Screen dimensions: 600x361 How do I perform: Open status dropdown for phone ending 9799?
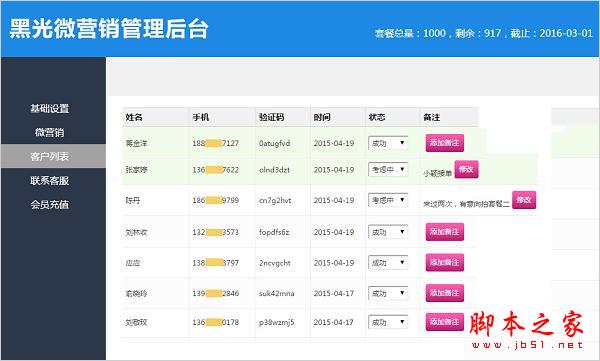pos(388,200)
